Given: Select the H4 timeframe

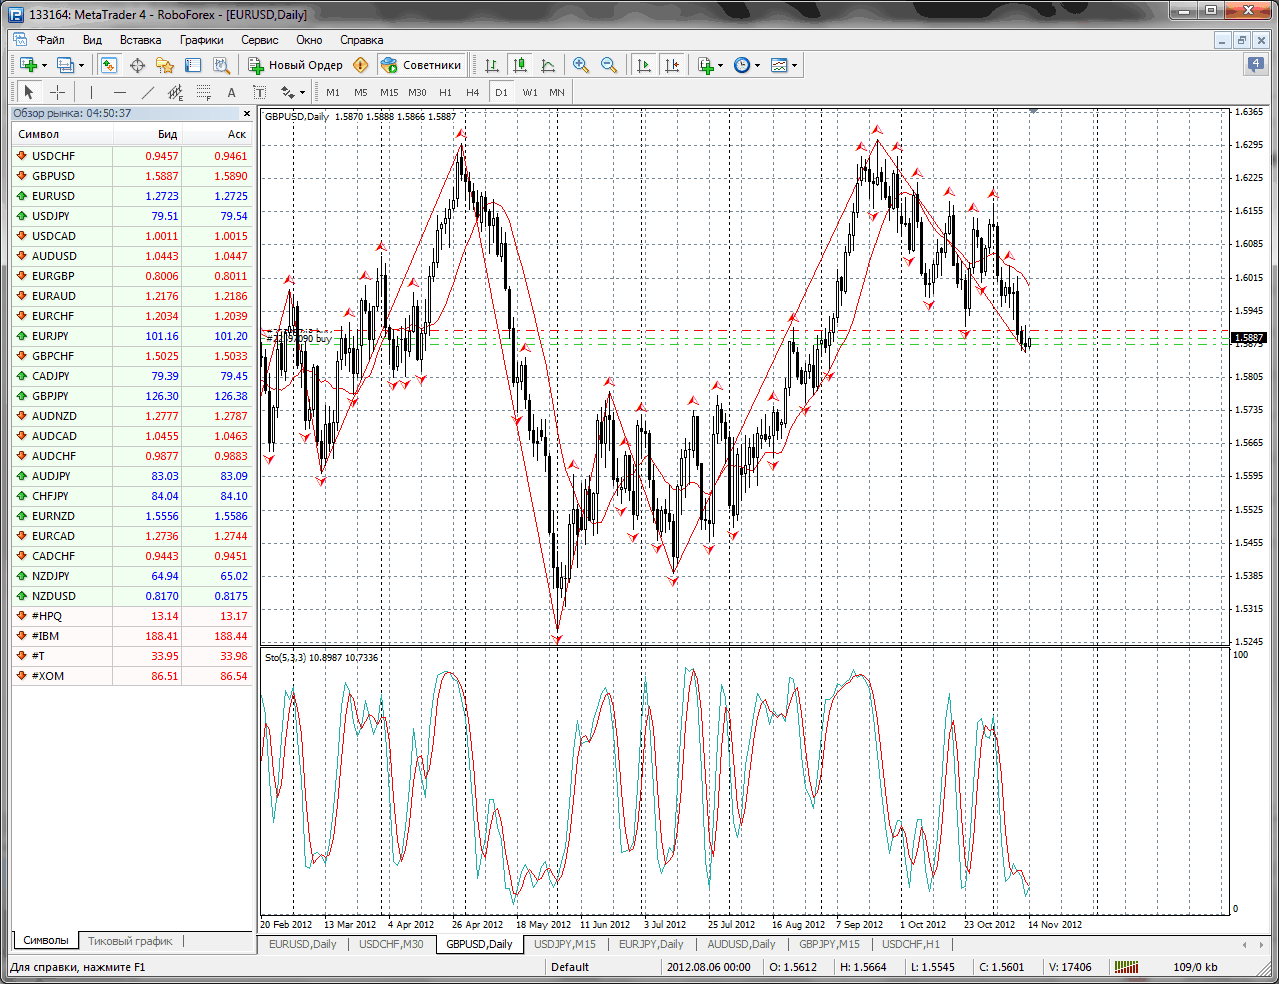Looking at the screenshot, I should pyautogui.click(x=473, y=92).
